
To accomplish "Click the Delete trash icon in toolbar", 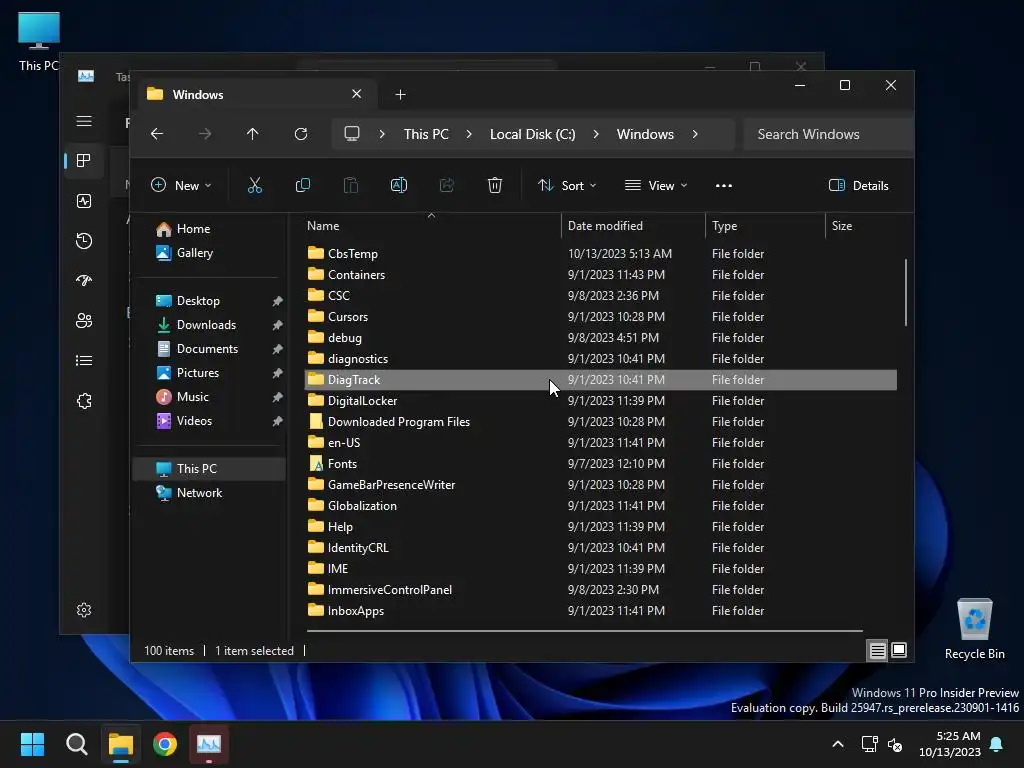I will (x=495, y=186).
